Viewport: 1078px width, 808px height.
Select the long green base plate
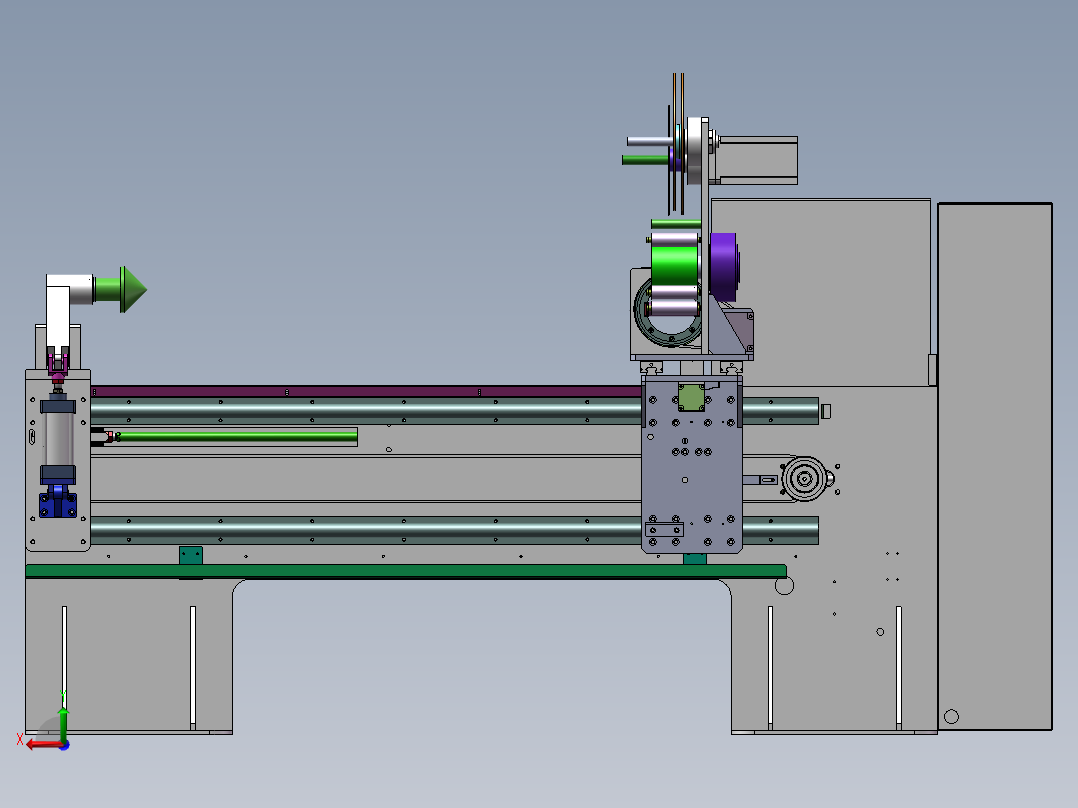point(406,571)
